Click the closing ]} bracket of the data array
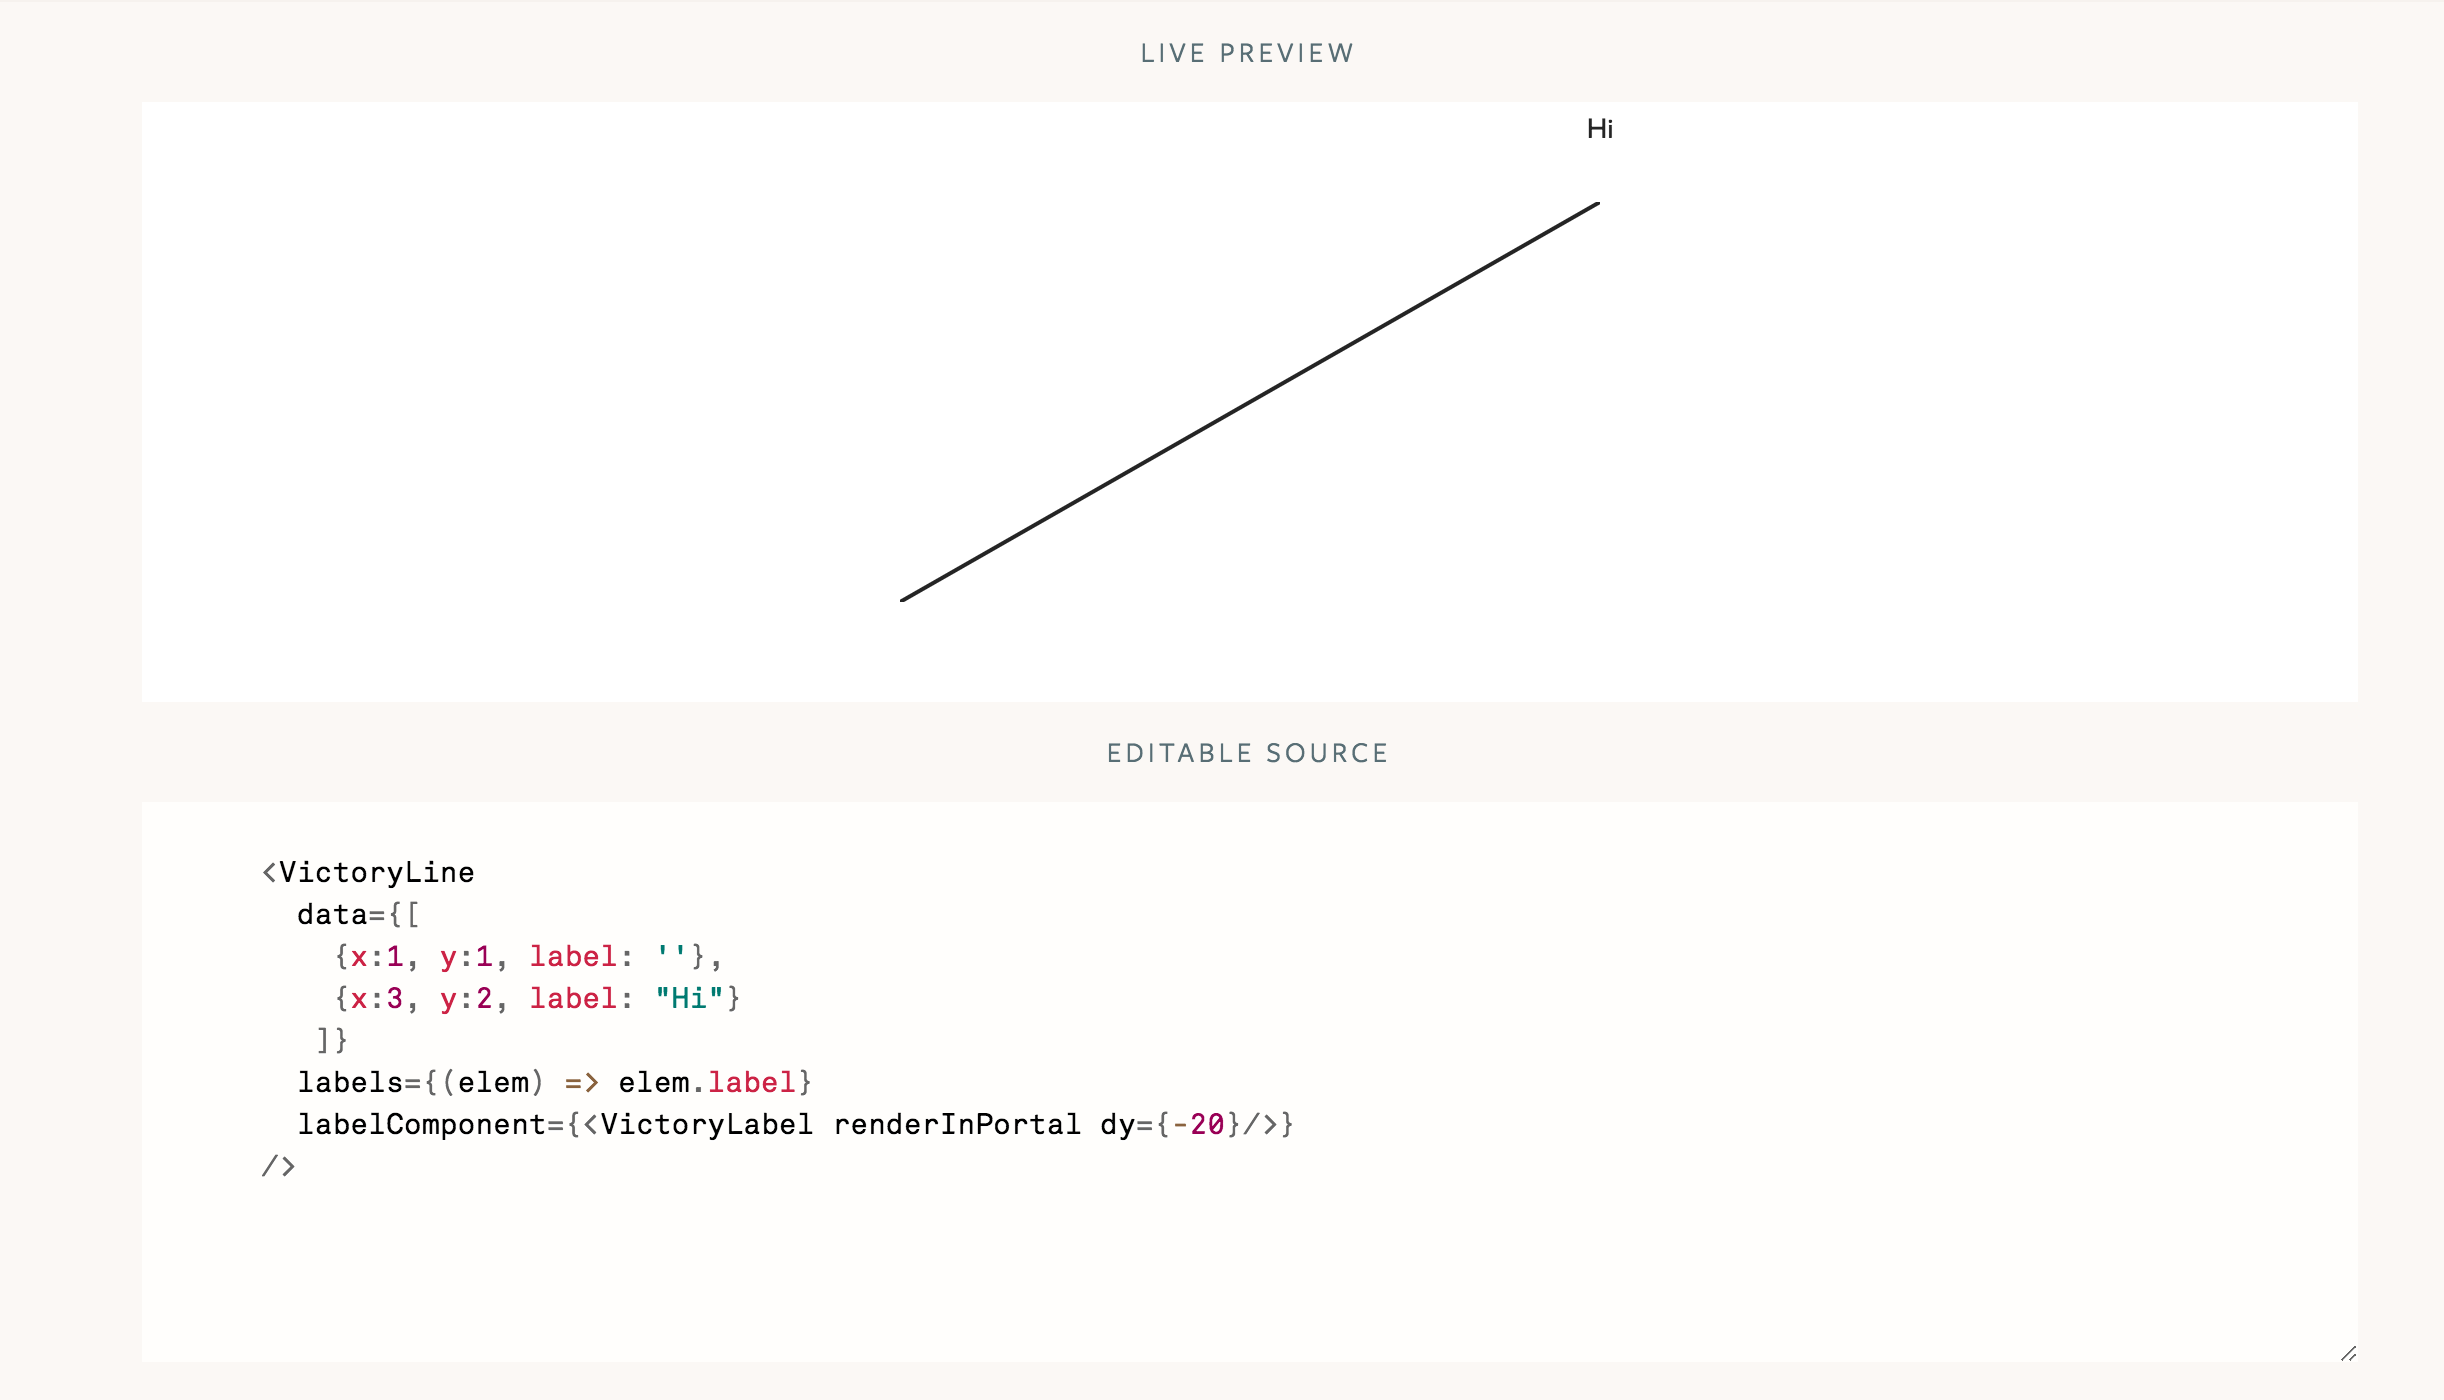The image size is (2444, 1400). point(330,1039)
